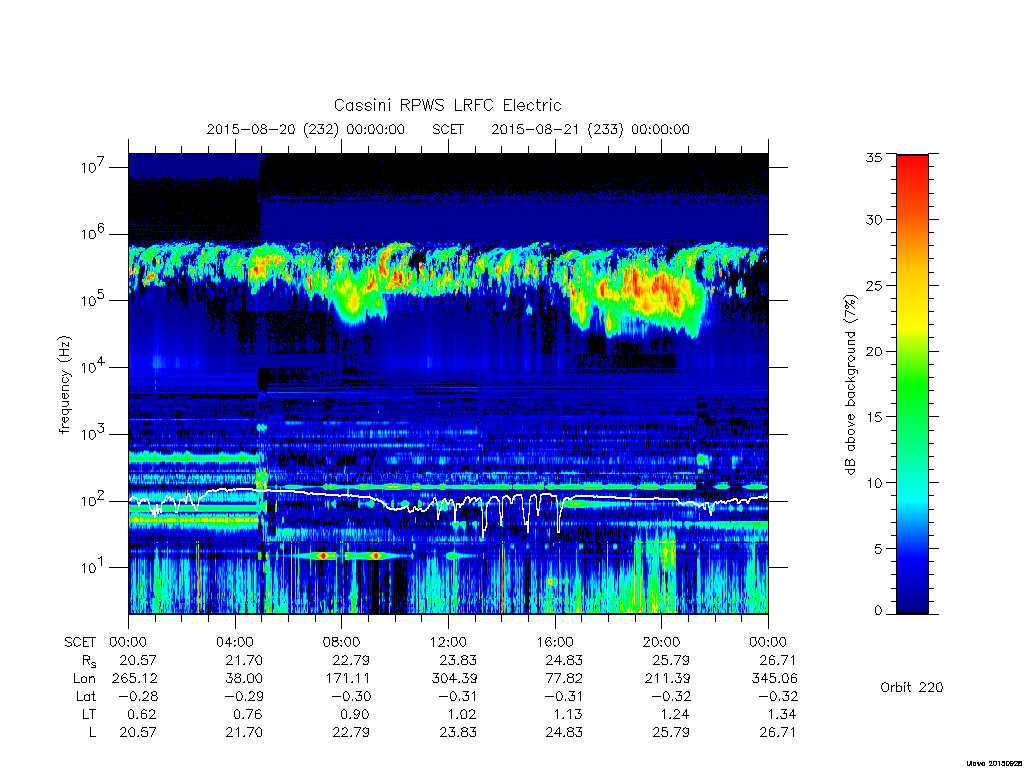1024x768 pixels.
Task: Click the 'Rs' row label
Action: click(x=89, y=662)
